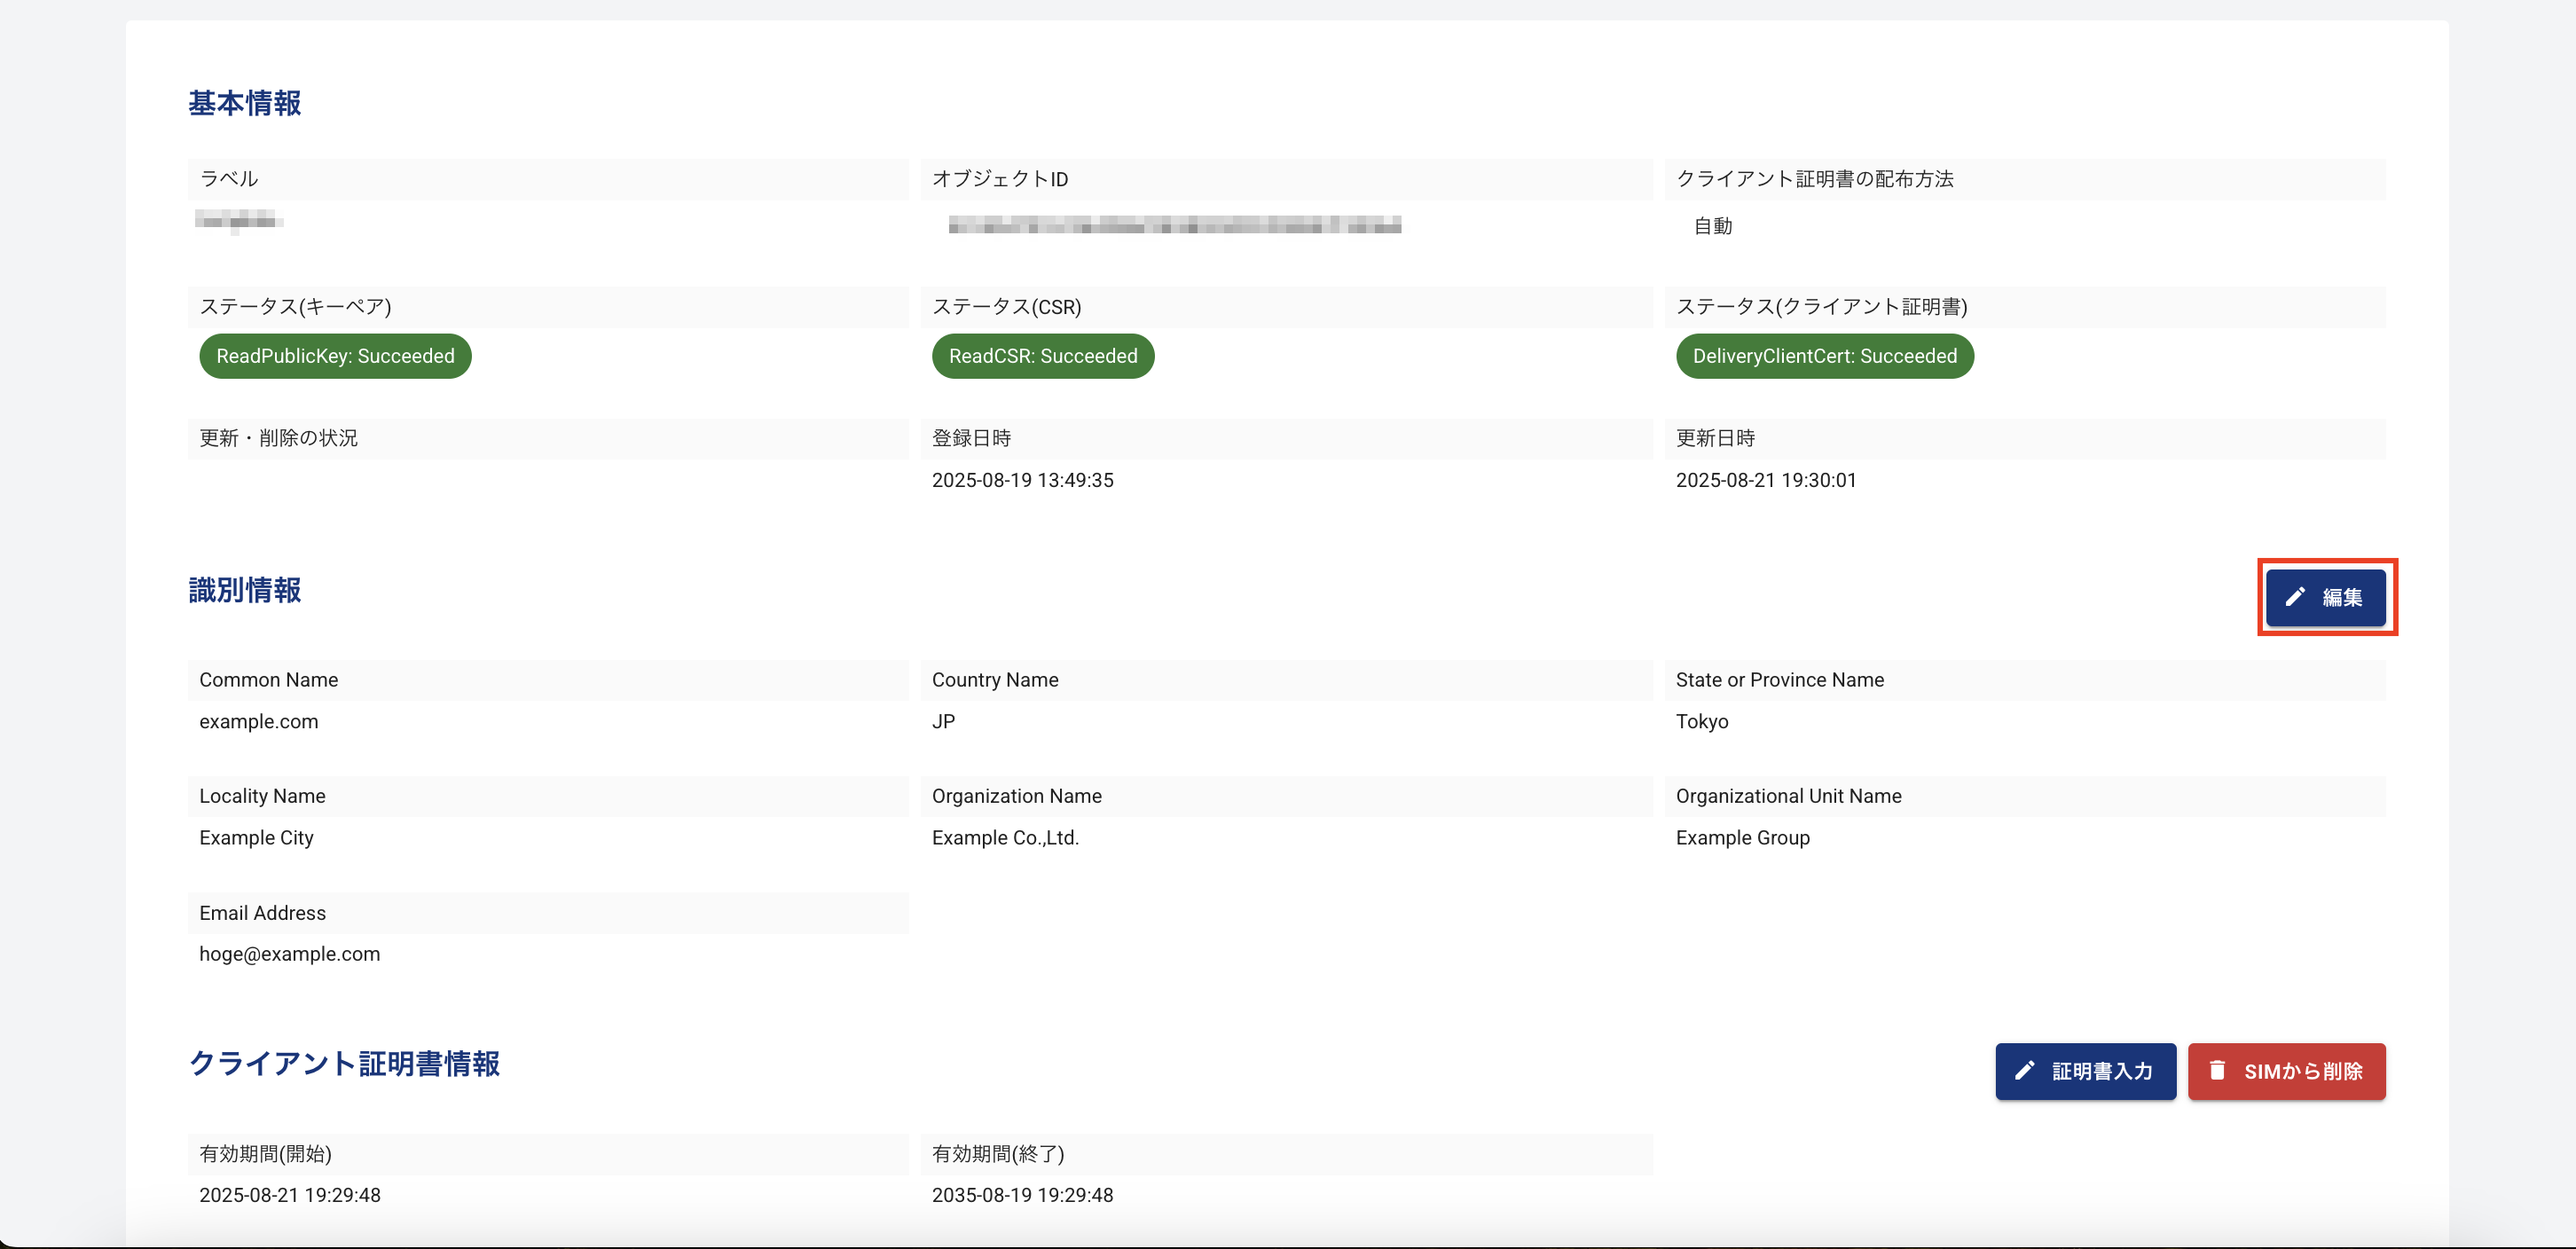Click the Organization Name Example Co.,Ltd.
Screen dimensions: 2576x1249
tap(1005, 838)
